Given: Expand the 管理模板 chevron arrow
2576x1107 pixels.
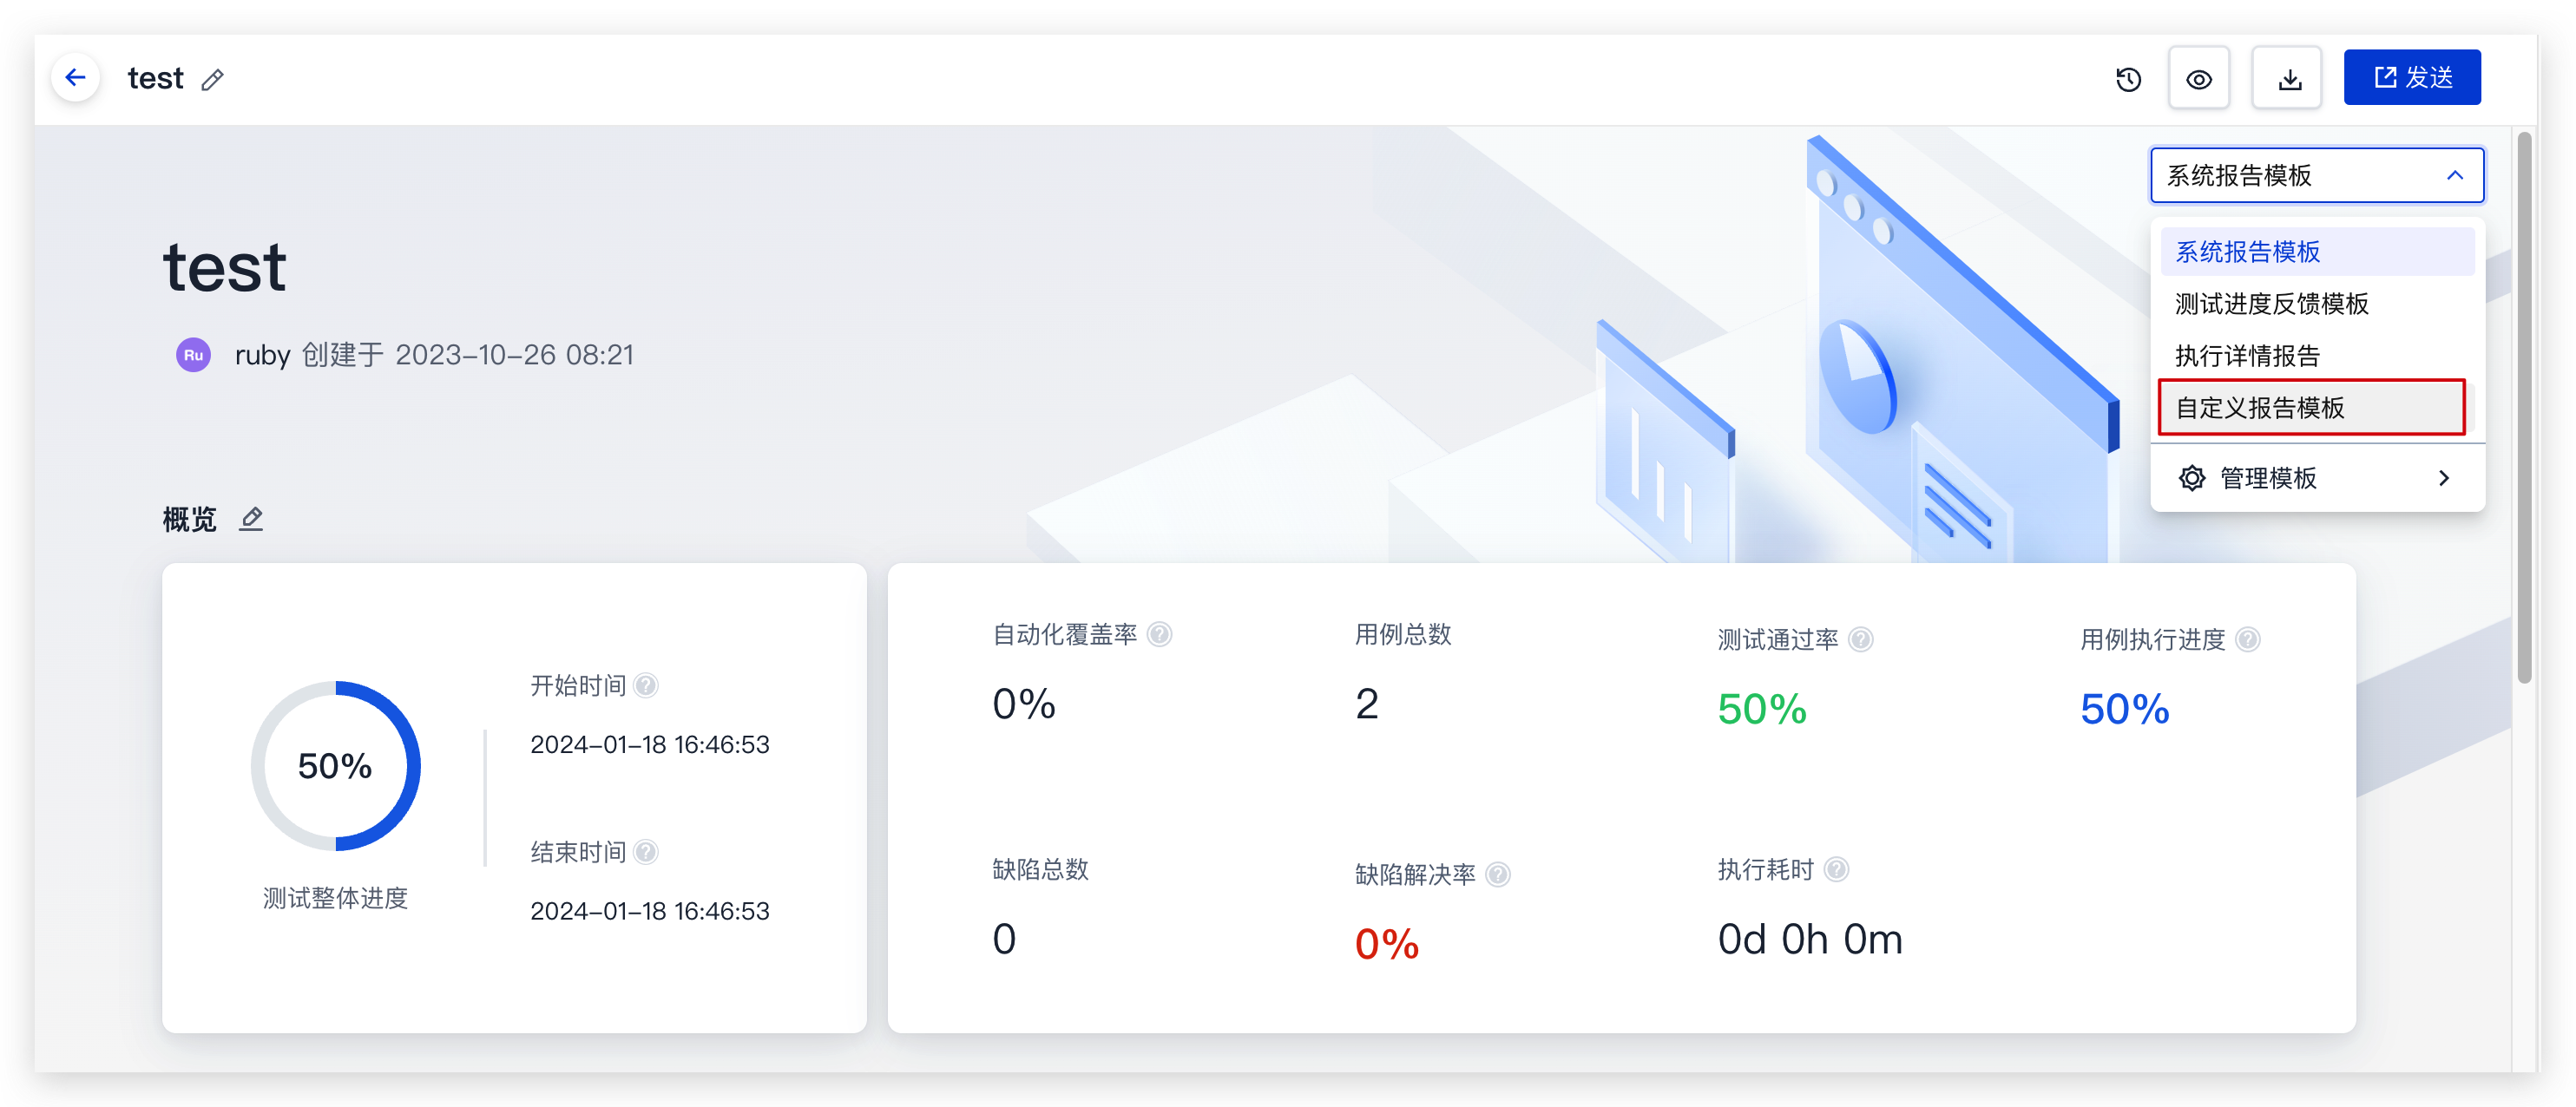Looking at the screenshot, I should point(2443,478).
